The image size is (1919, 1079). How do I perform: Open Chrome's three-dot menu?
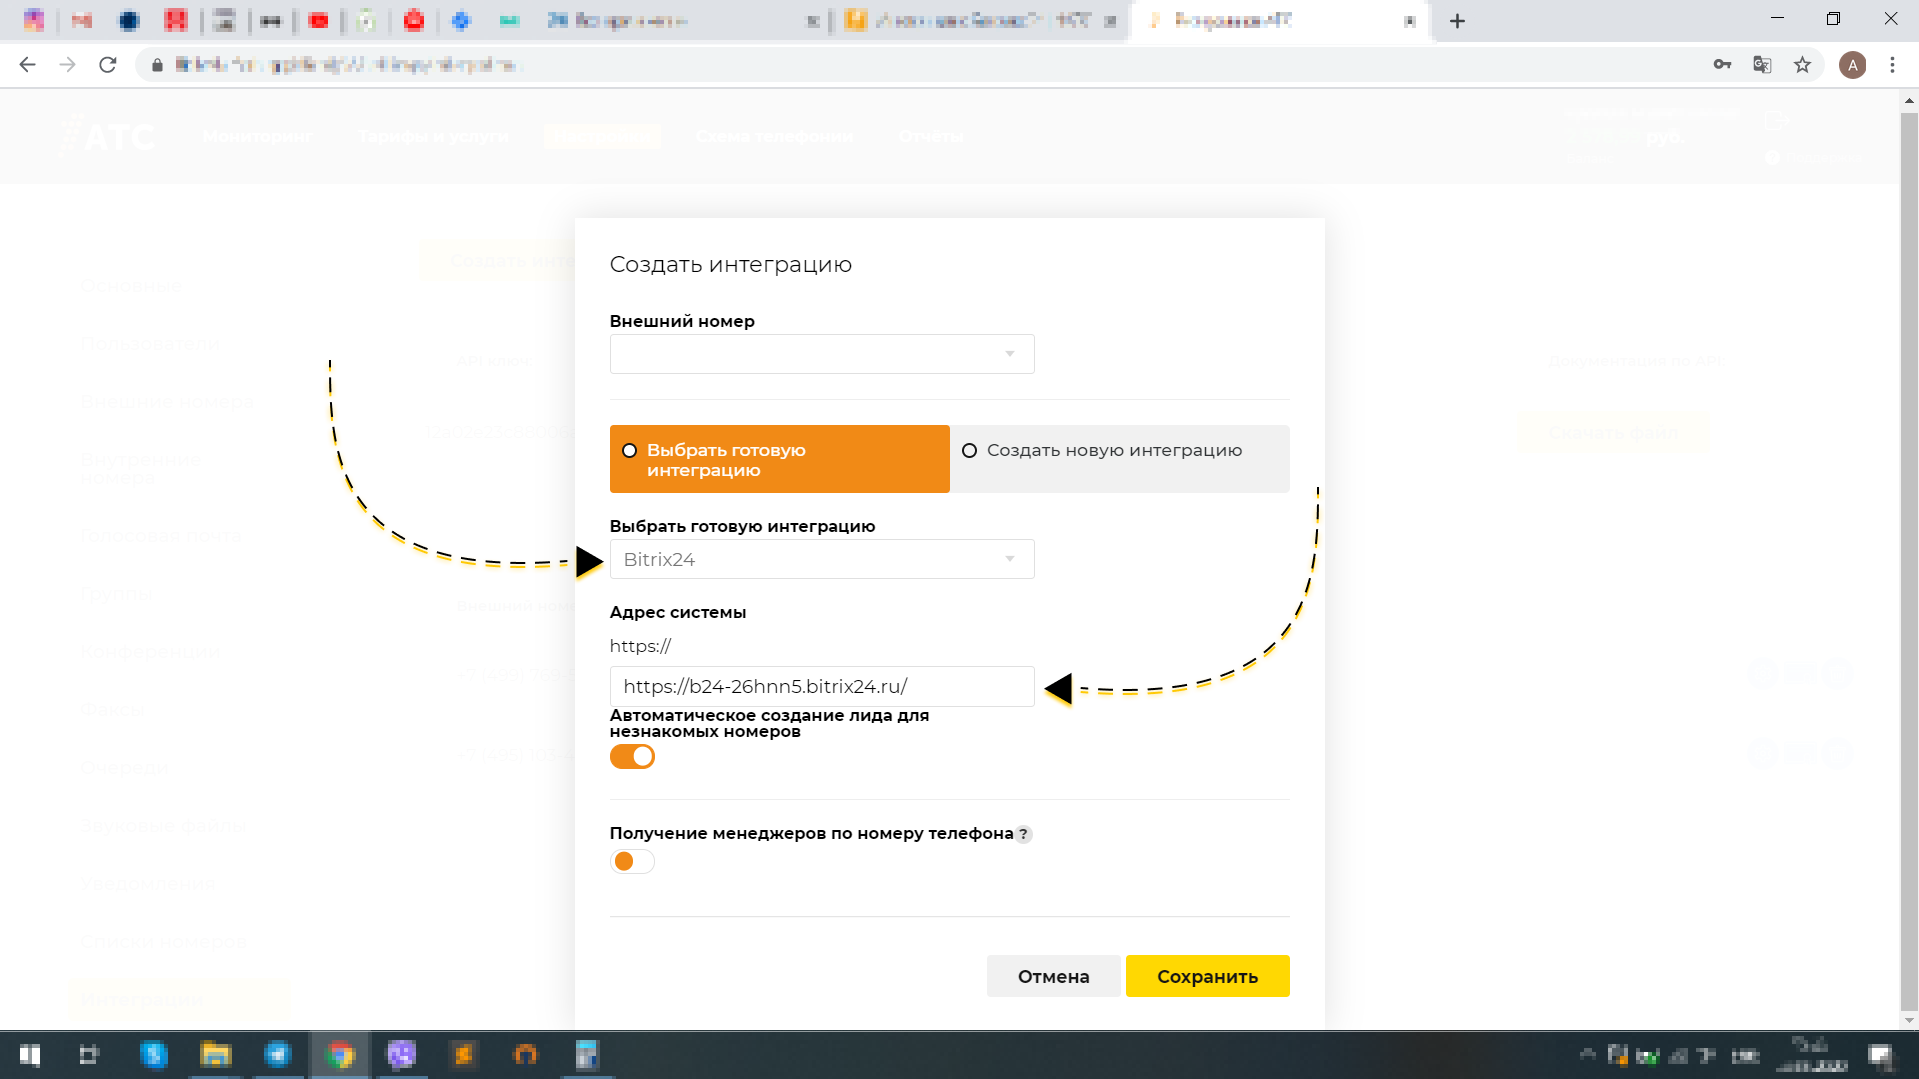[1892, 64]
